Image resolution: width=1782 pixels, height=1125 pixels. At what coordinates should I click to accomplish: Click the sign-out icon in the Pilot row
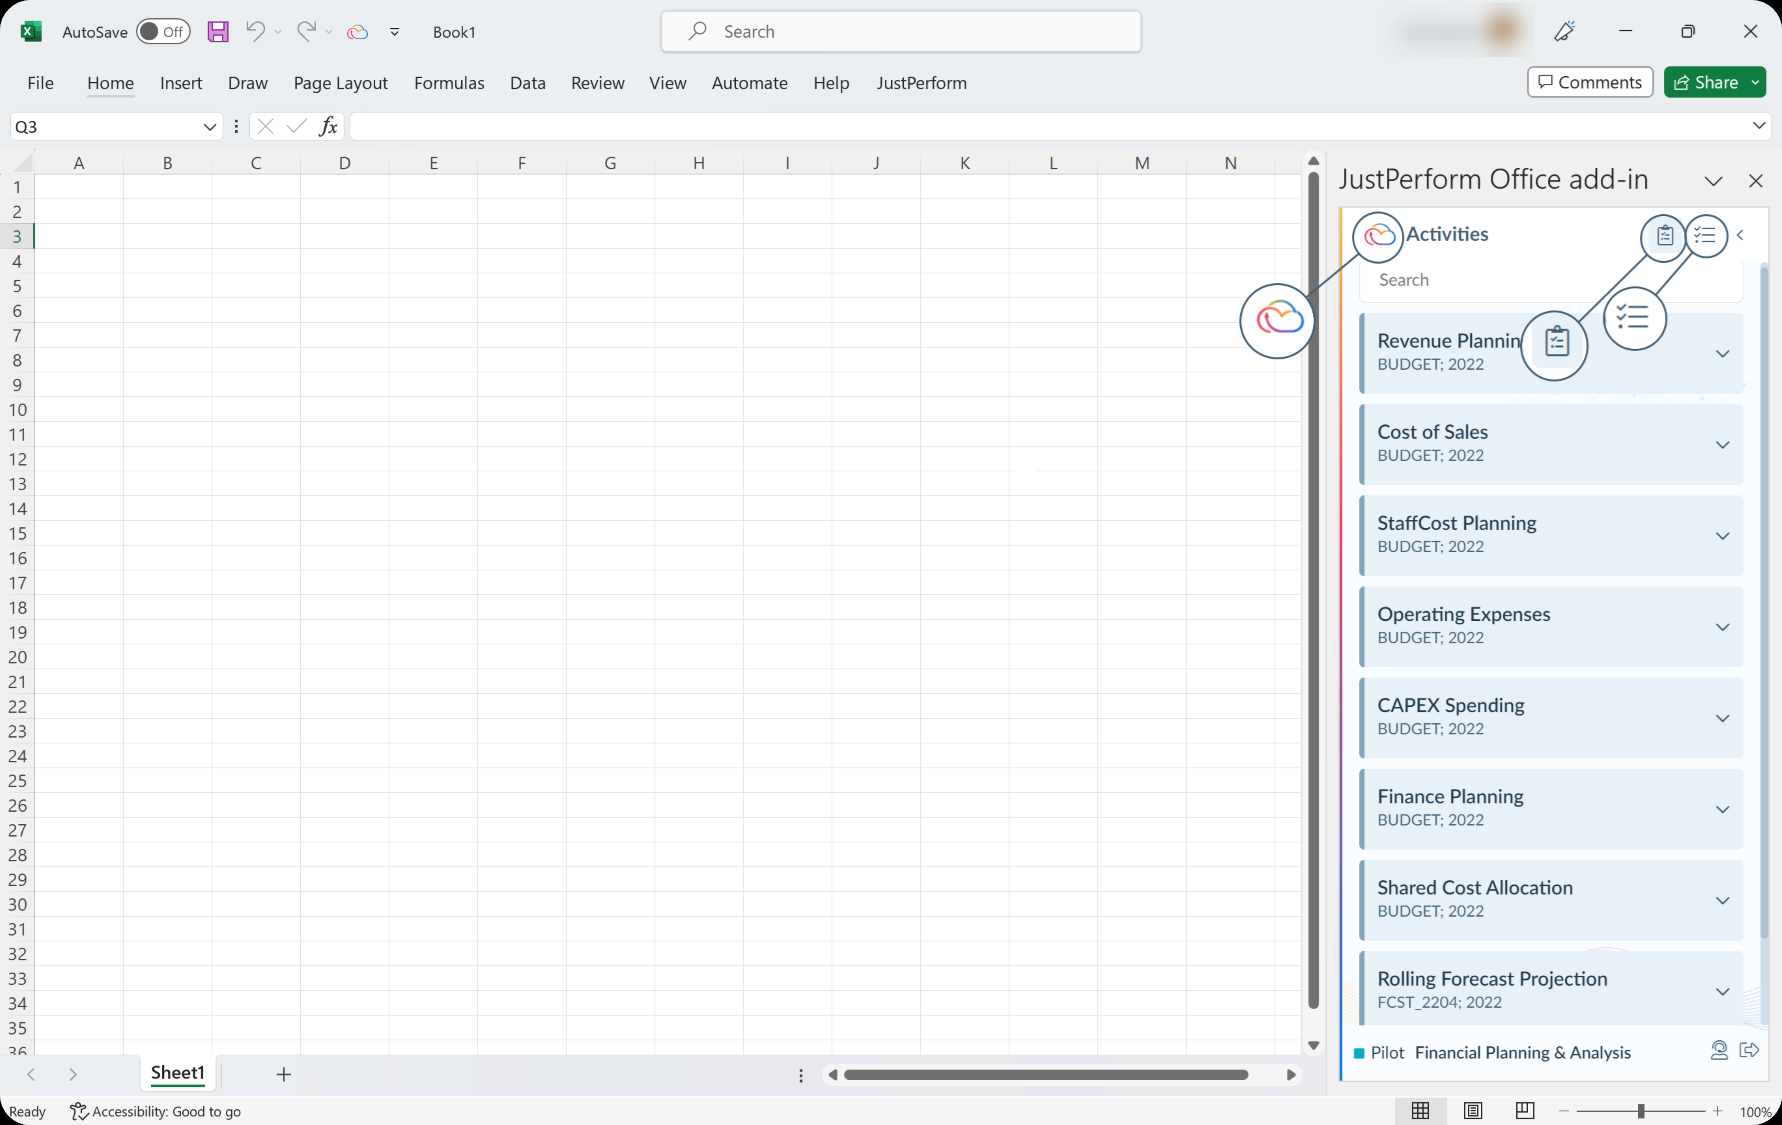(1750, 1051)
